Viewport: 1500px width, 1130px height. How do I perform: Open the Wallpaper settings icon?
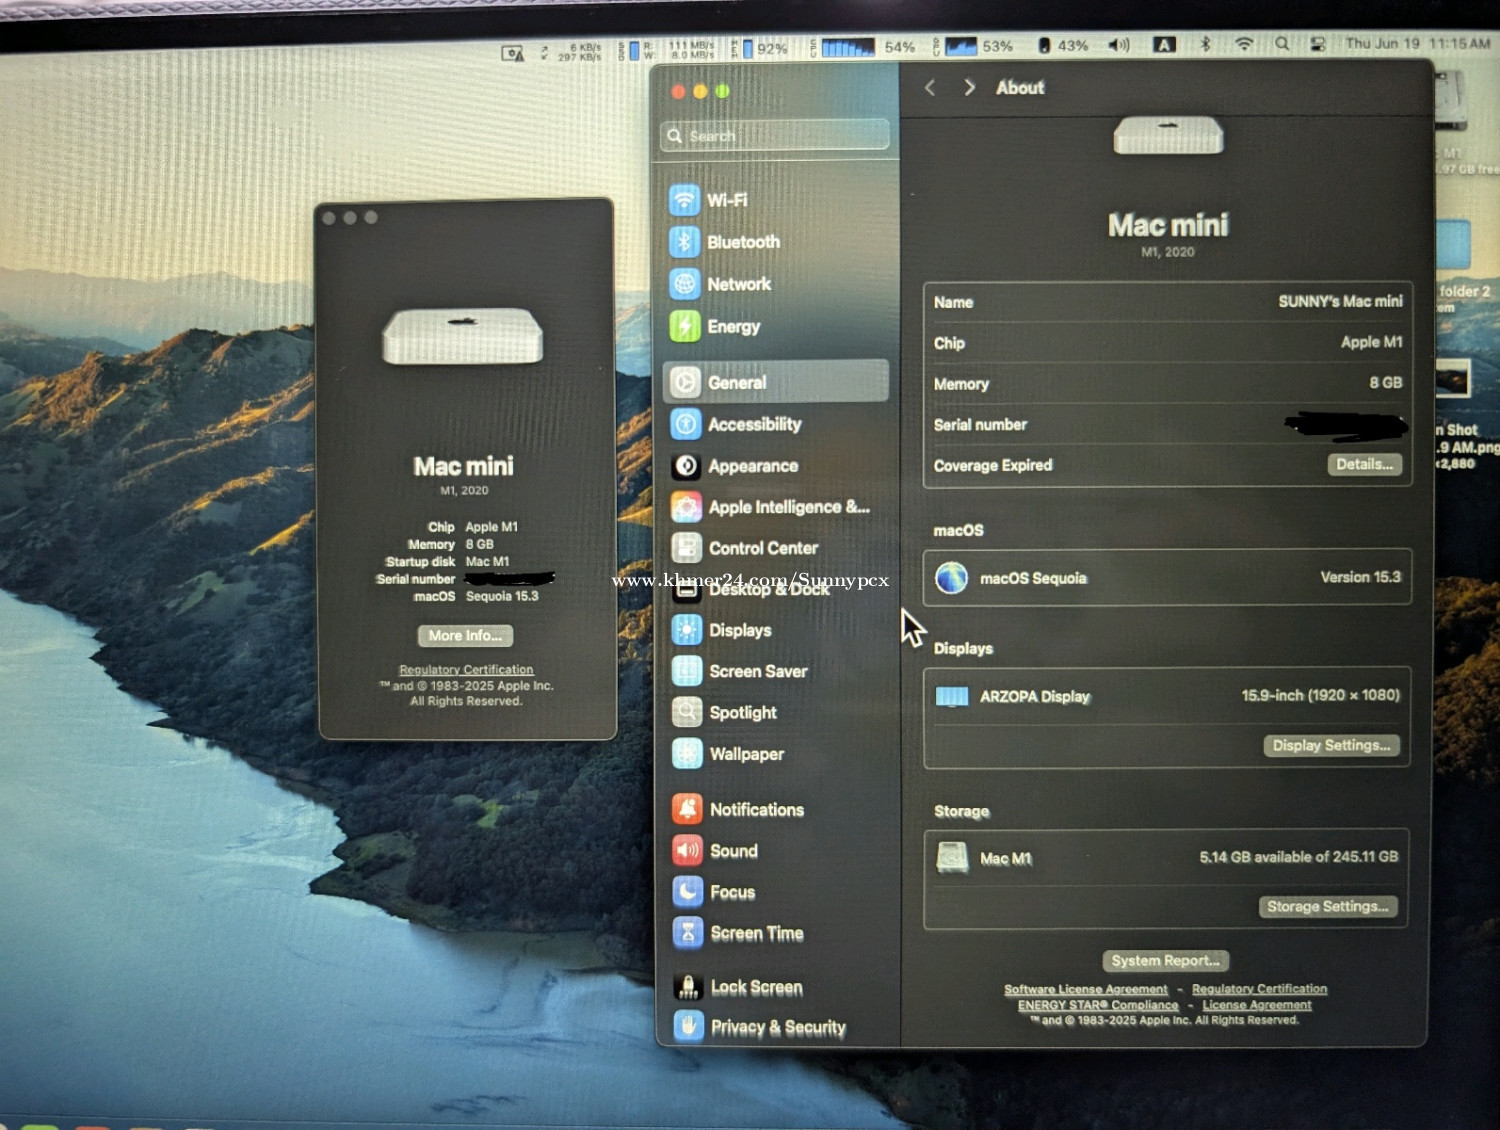coord(687,753)
